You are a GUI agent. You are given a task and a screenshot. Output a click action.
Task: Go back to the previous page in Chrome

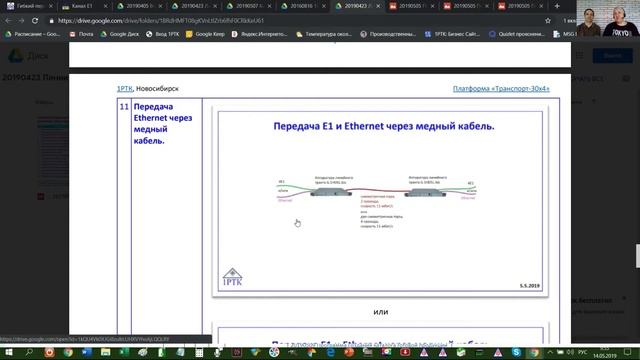[x=9, y=20]
